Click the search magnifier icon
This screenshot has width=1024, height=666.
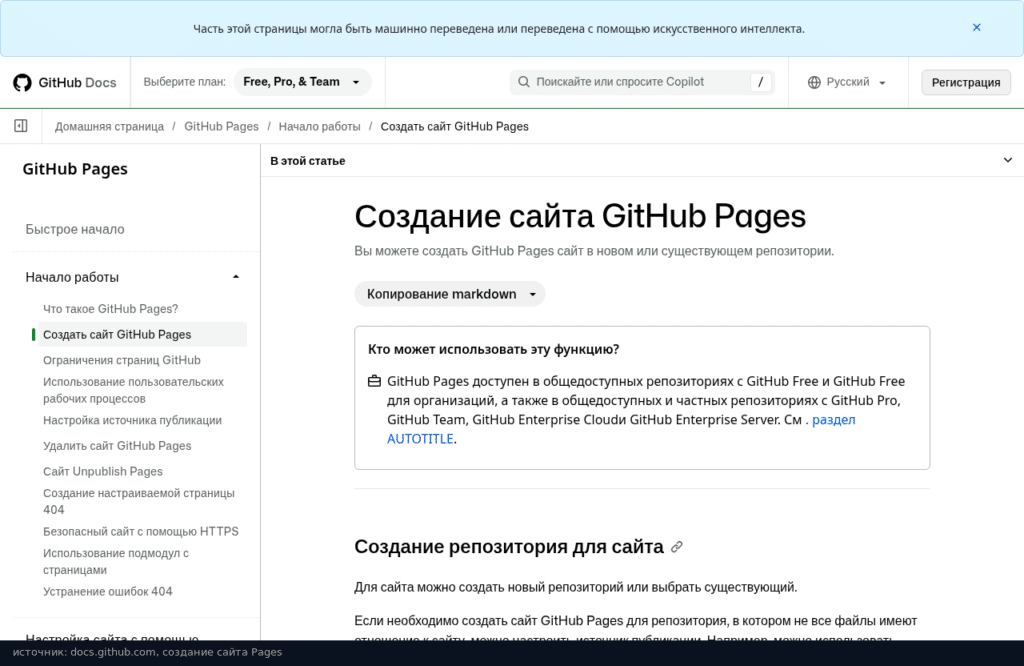523,82
